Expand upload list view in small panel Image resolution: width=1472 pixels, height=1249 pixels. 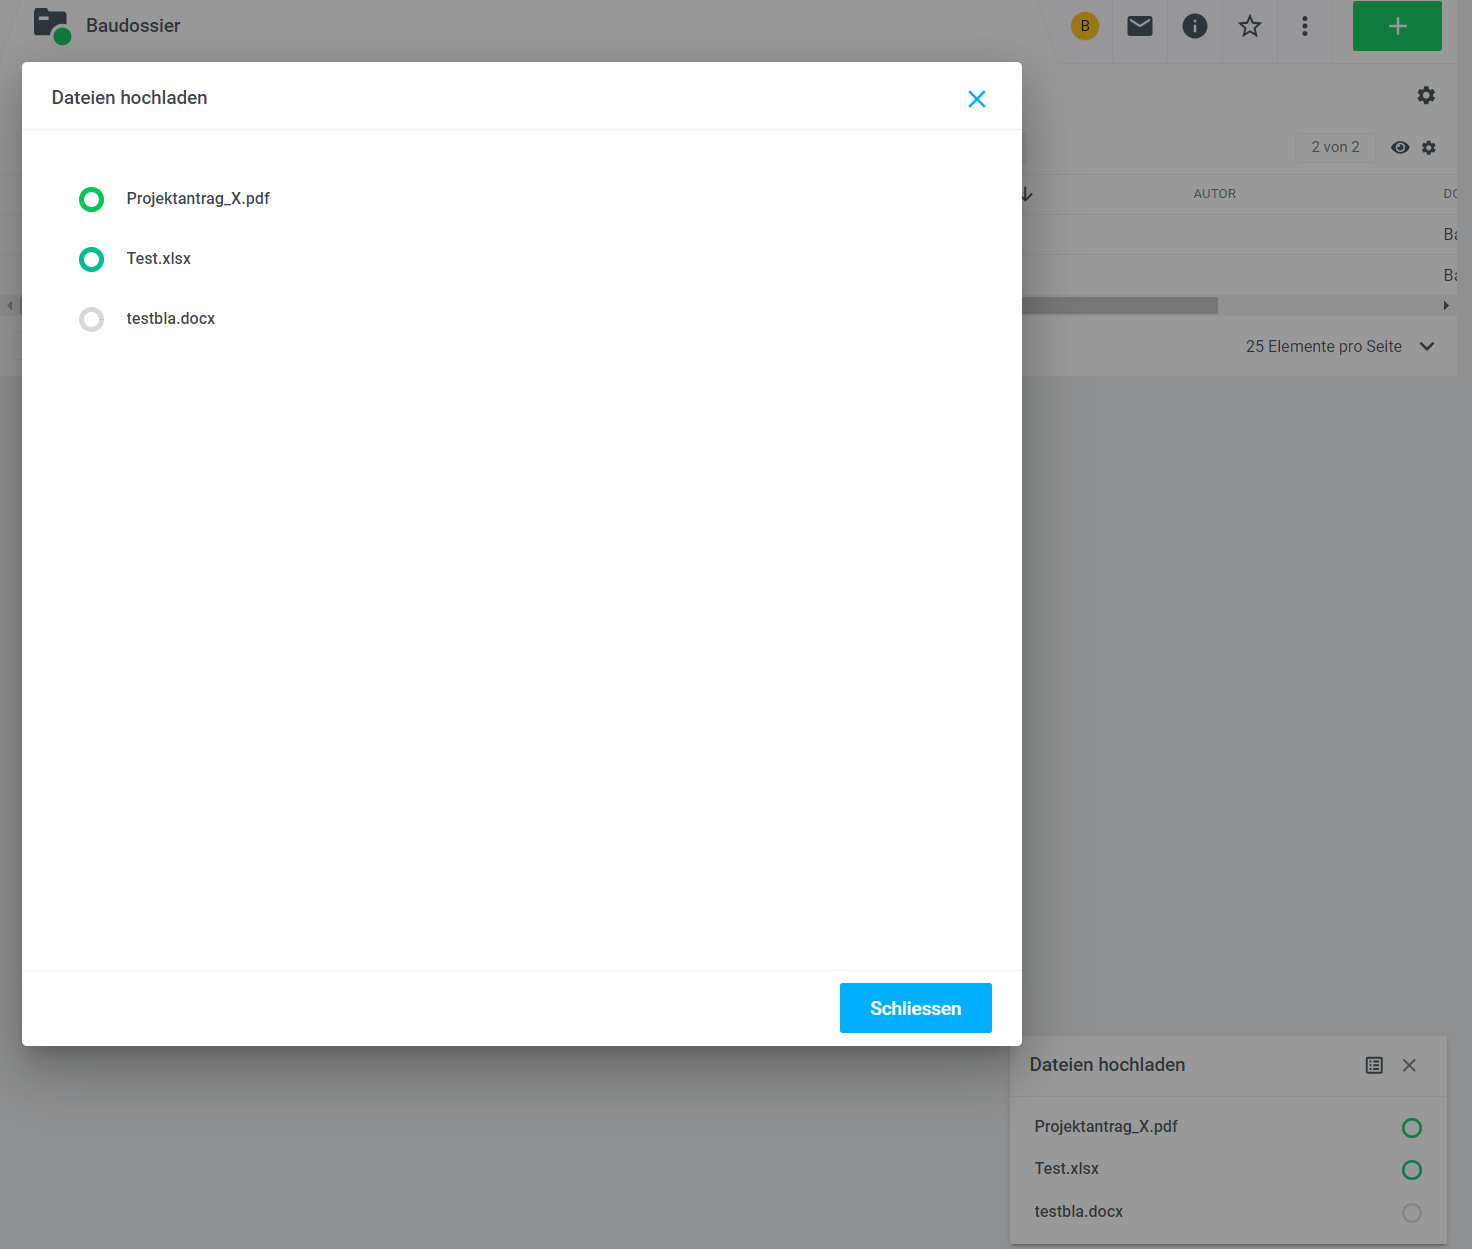(x=1374, y=1065)
